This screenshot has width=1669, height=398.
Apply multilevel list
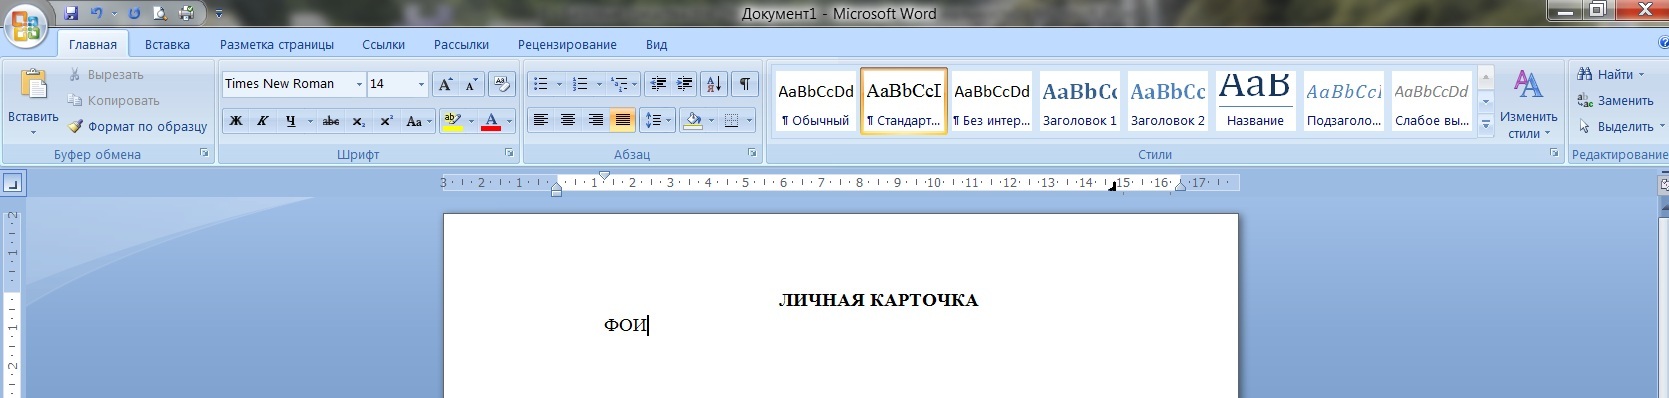[x=620, y=84]
